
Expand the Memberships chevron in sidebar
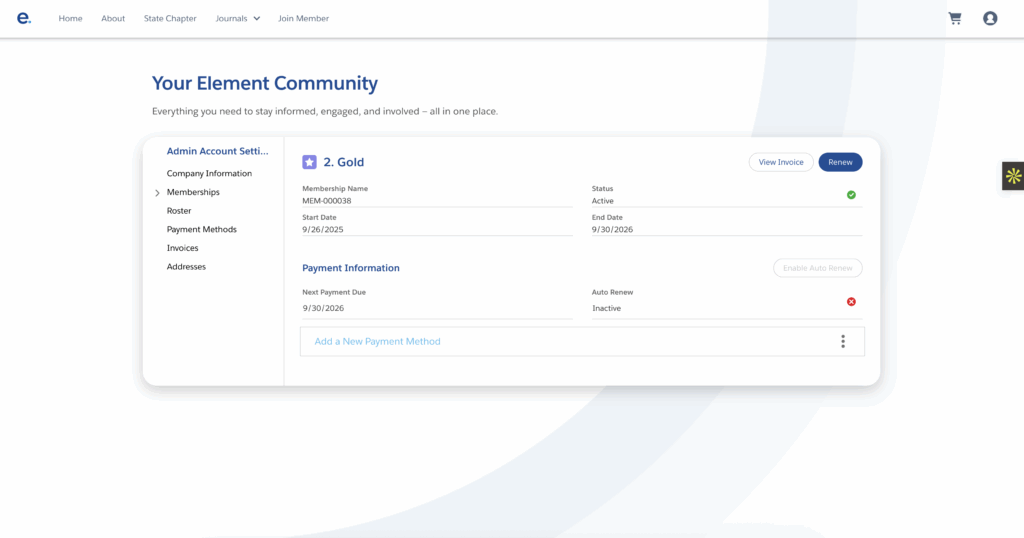[x=157, y=193]
